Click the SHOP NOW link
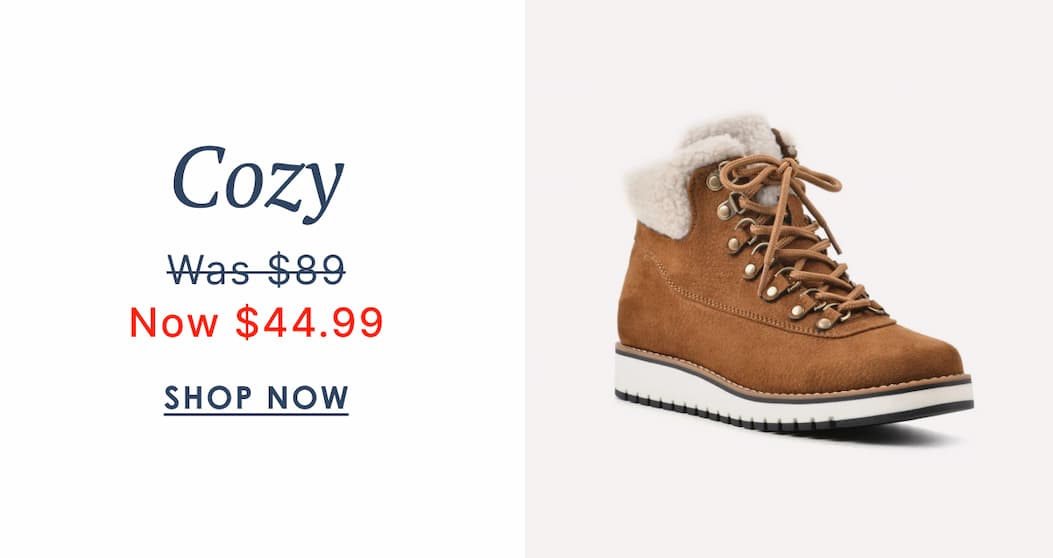Screen dimensions: 1053x558 (257, 398)
